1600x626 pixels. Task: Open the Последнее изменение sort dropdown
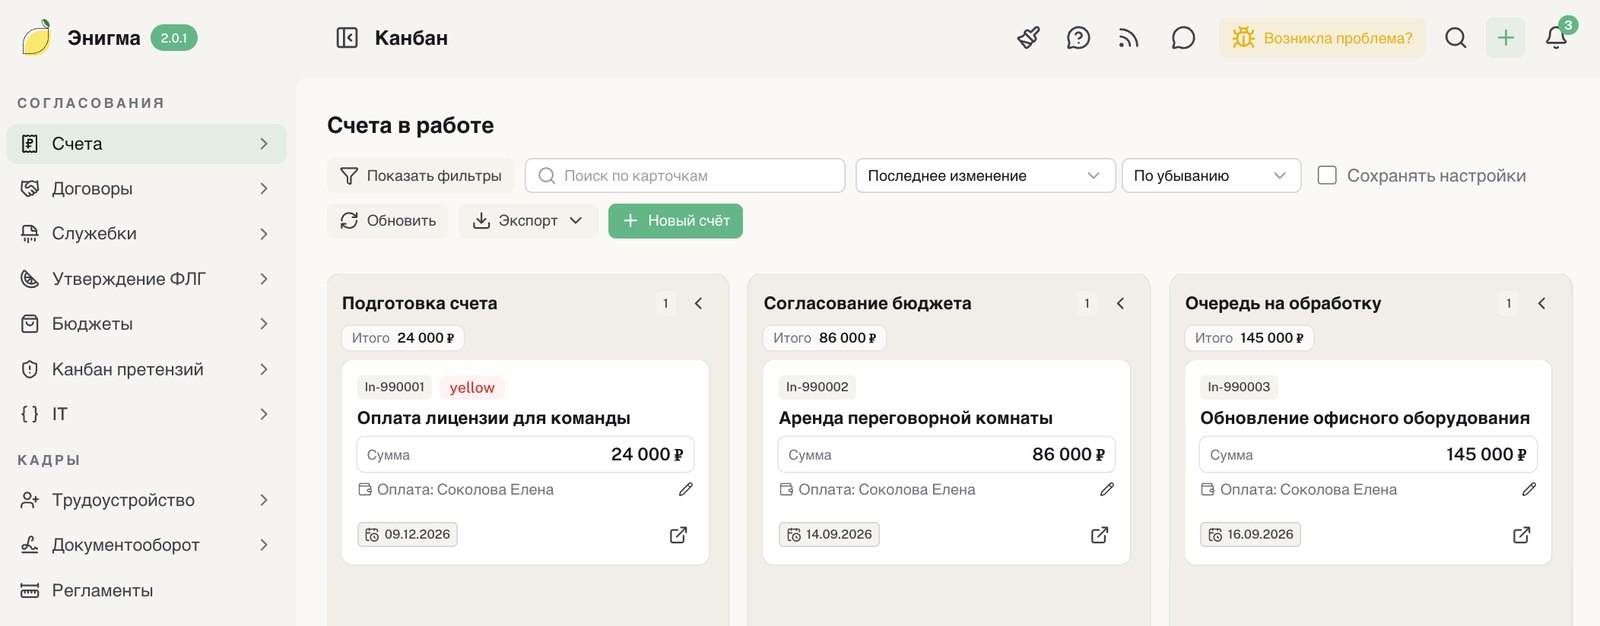(x=985, y=175)
